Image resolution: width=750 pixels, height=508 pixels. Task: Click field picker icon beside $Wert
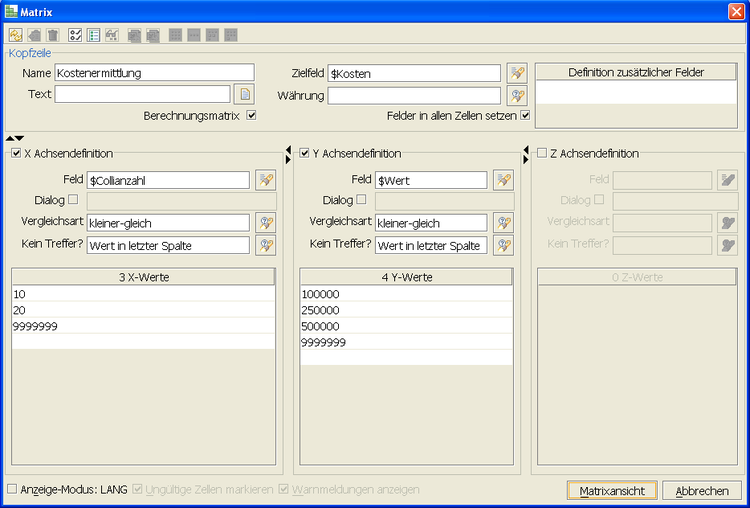tap(503, 180)
